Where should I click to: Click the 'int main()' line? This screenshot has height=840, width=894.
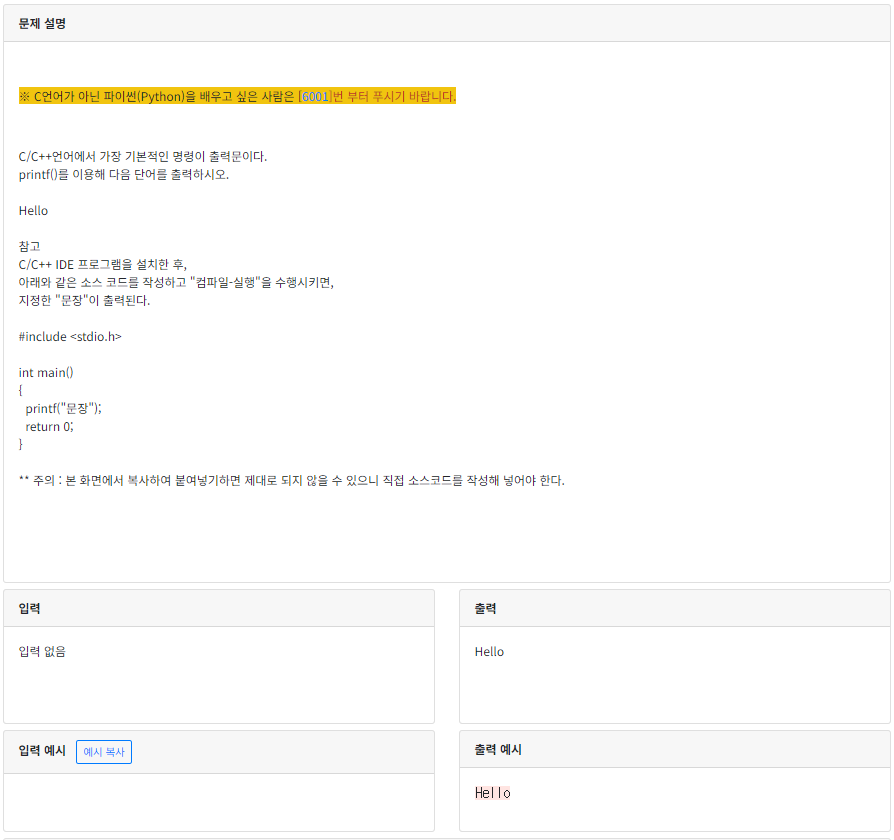click(46, 372)
